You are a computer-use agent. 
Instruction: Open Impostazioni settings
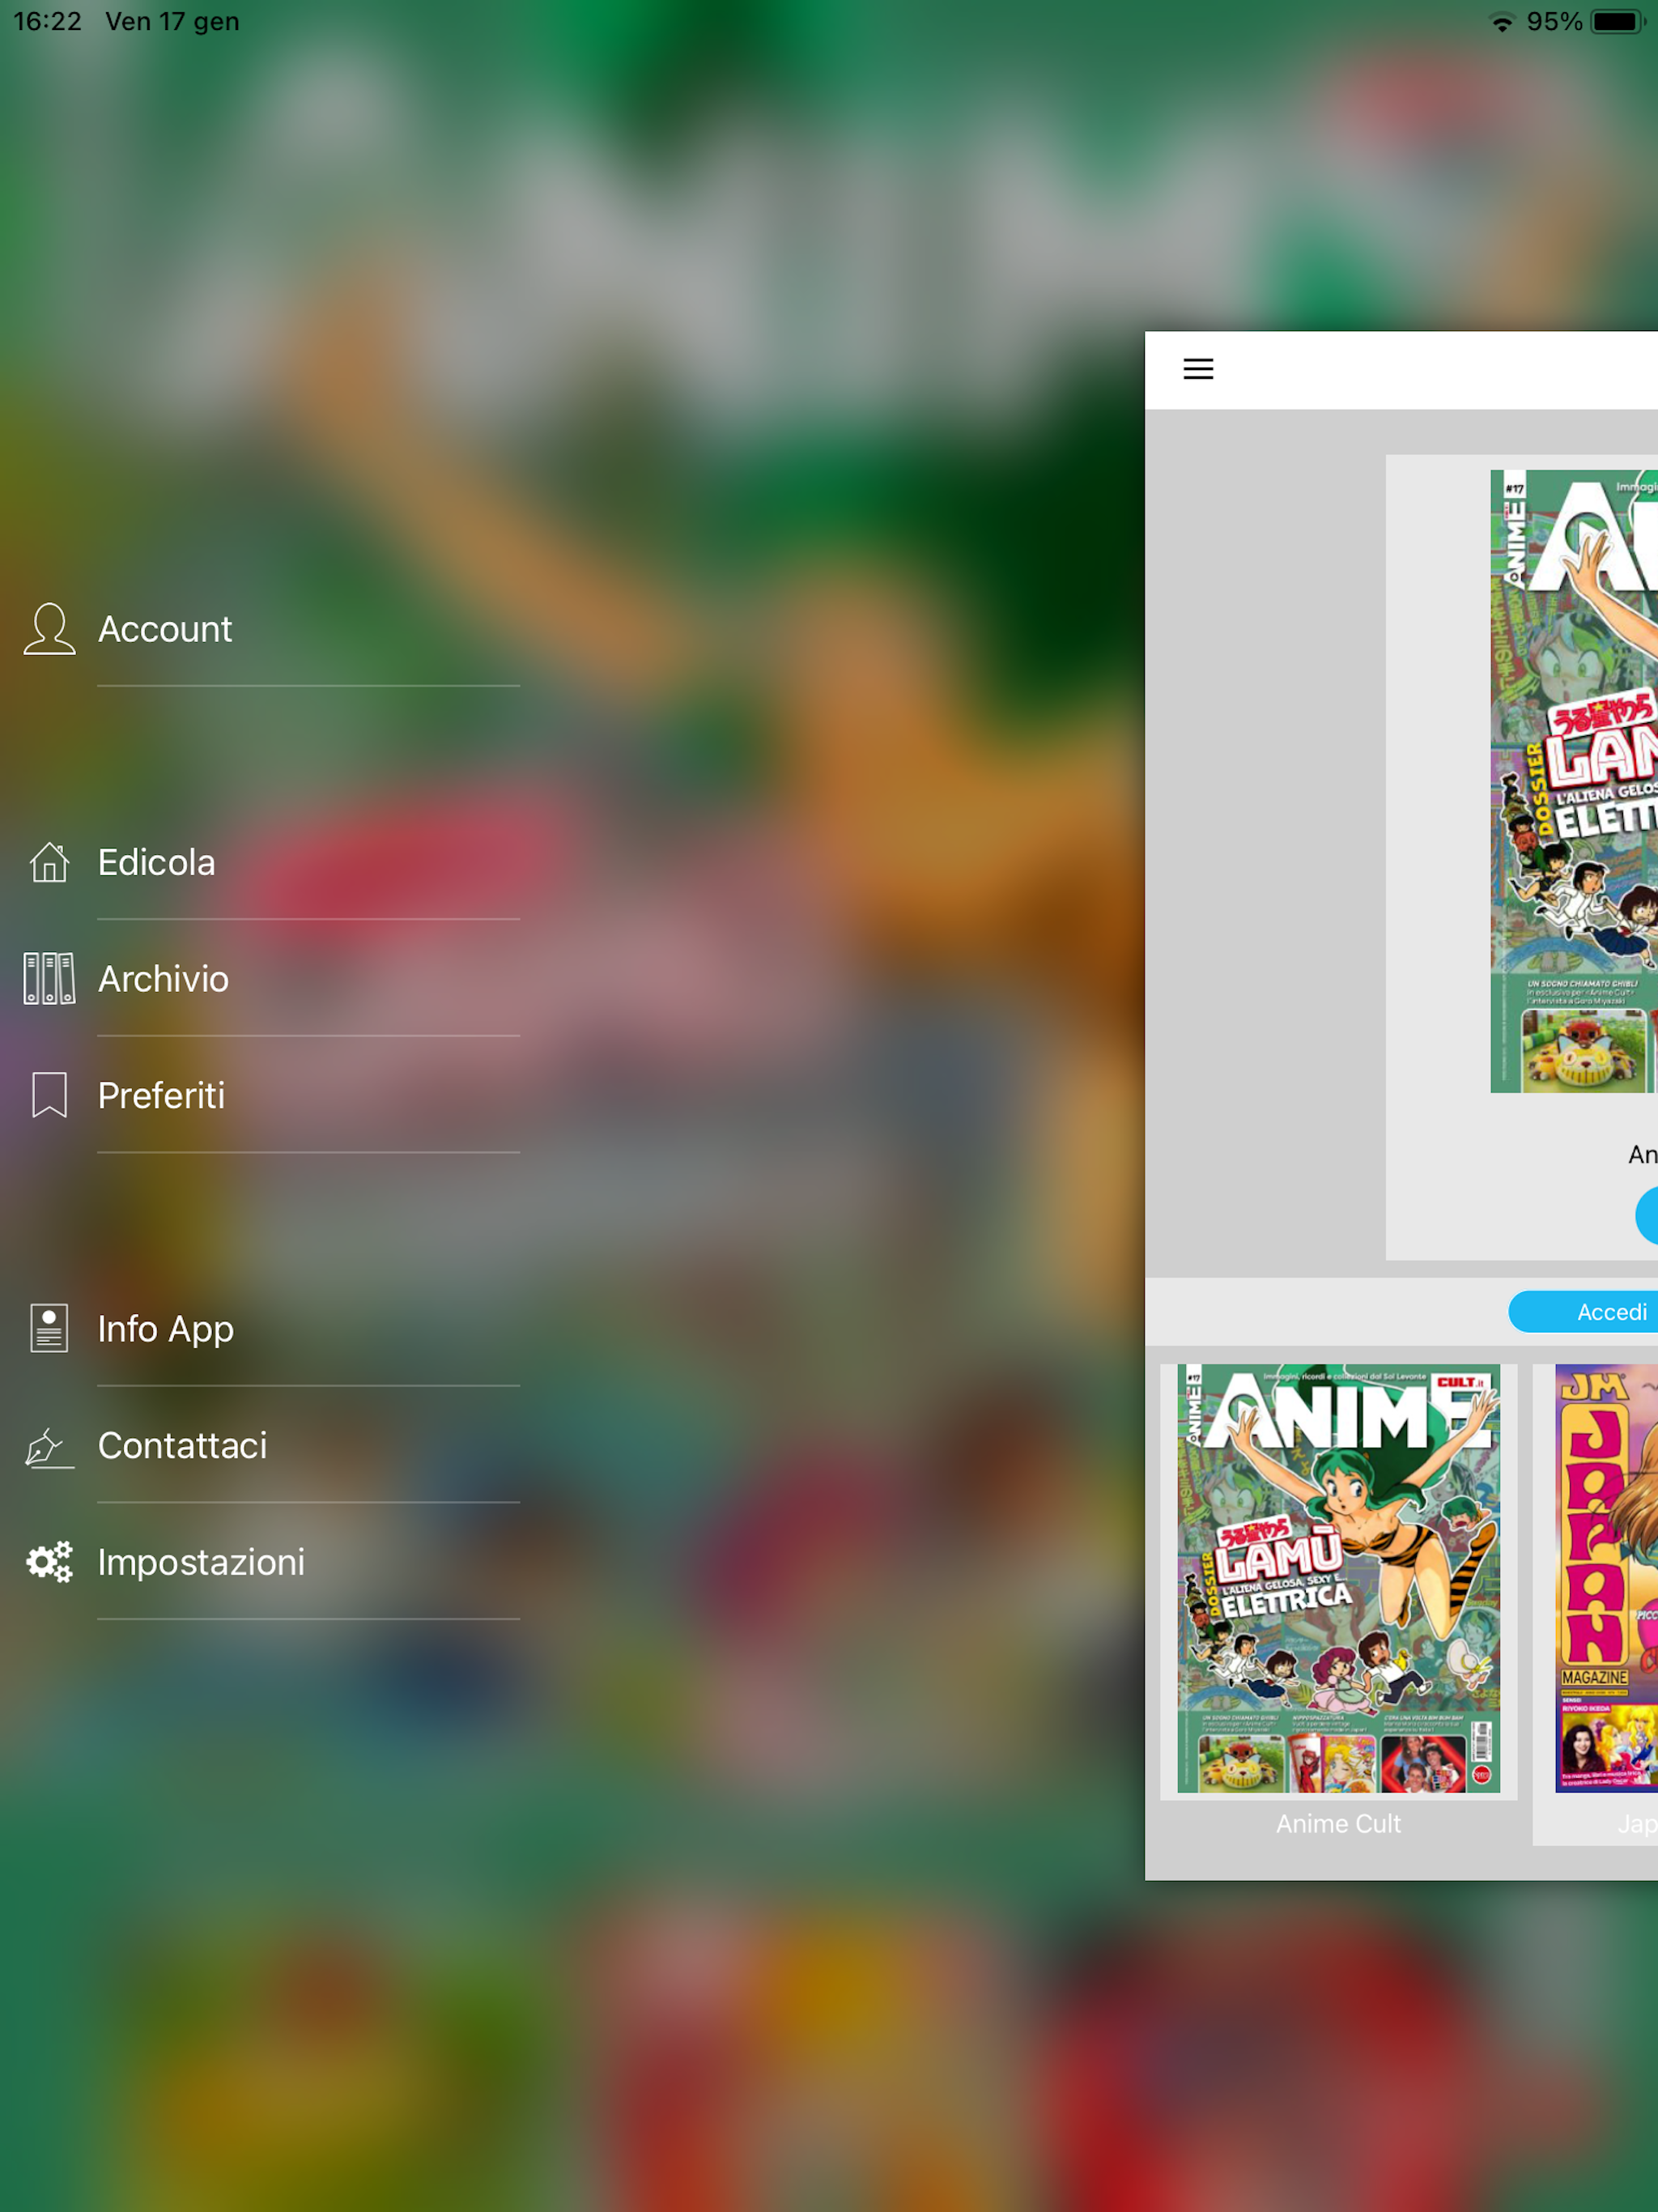tap(201, 1562)
